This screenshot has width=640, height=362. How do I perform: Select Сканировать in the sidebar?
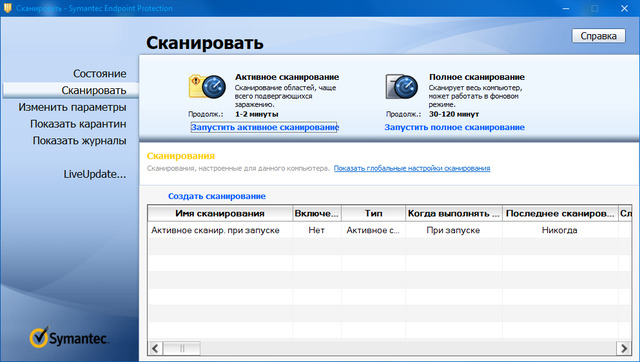(x=71, y=90)
